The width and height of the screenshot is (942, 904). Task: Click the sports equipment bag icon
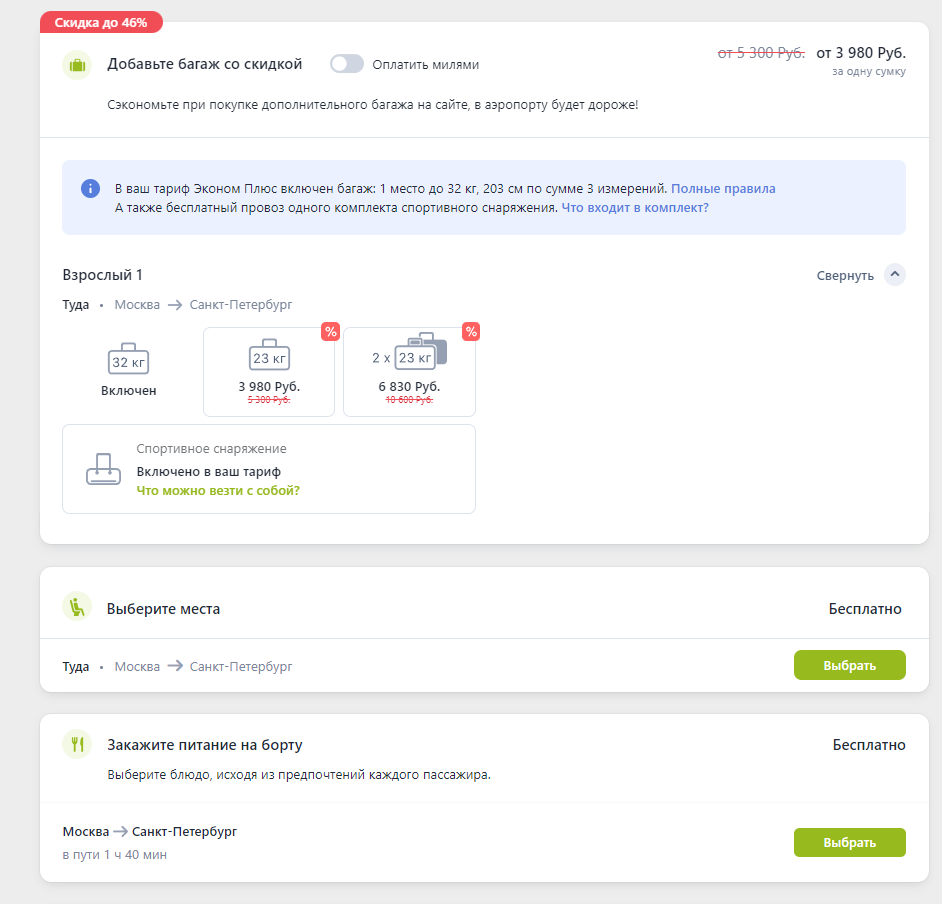coord(101,469)
